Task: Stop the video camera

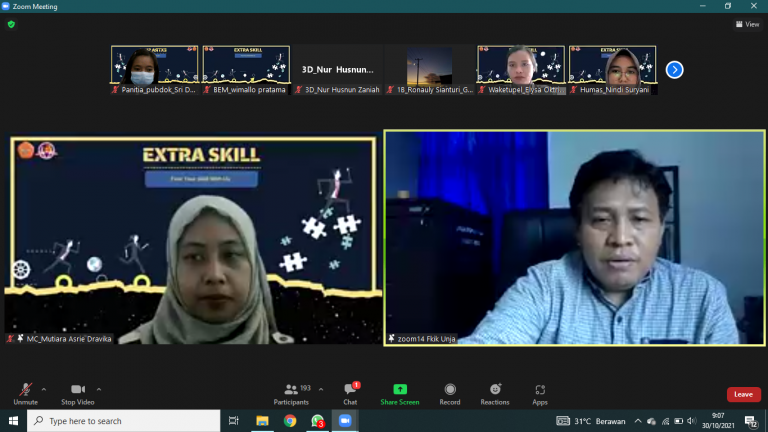Action: coord(77,391)
